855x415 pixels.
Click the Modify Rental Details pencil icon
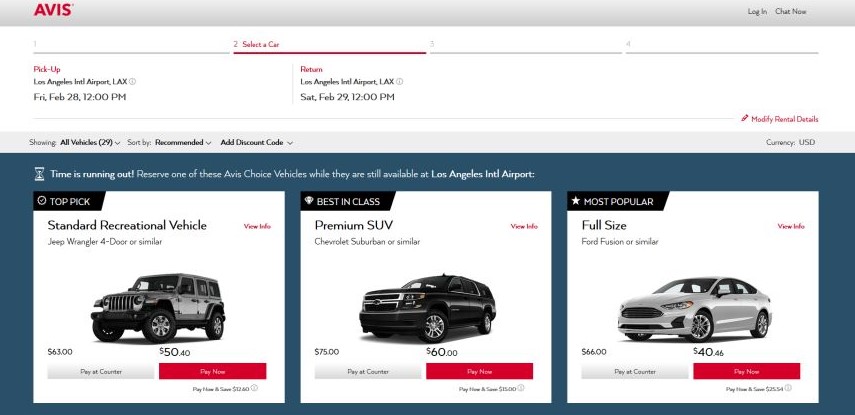click(744, 118)
